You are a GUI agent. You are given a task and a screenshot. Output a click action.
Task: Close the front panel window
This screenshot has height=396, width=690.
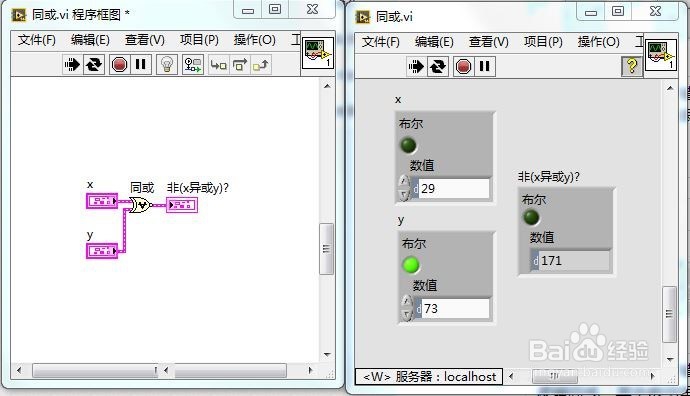pos(655,11)
